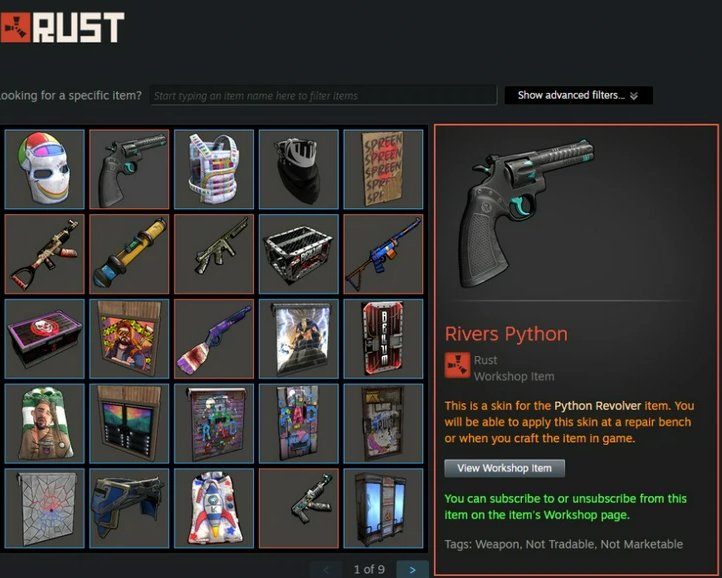Select the Rivers Python revolver thumbnail
This screenshot has width=722, height=578.
129,169
